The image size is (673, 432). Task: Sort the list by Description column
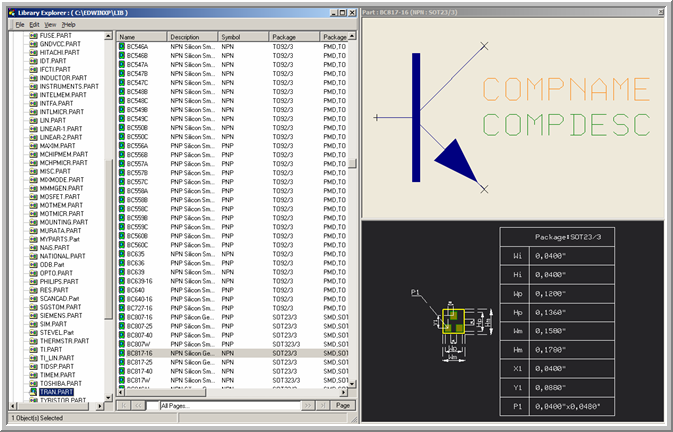pos(192,37)
